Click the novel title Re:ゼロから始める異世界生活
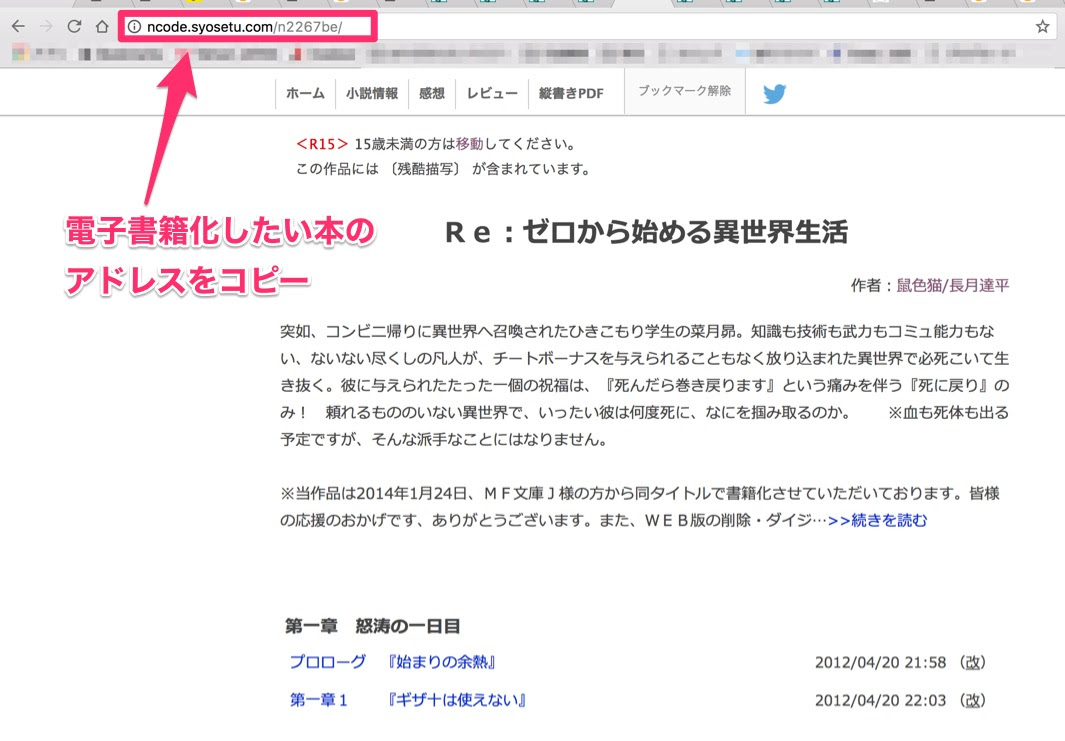The height and width of the screenshot is (741, 1065). click(646, 232)
